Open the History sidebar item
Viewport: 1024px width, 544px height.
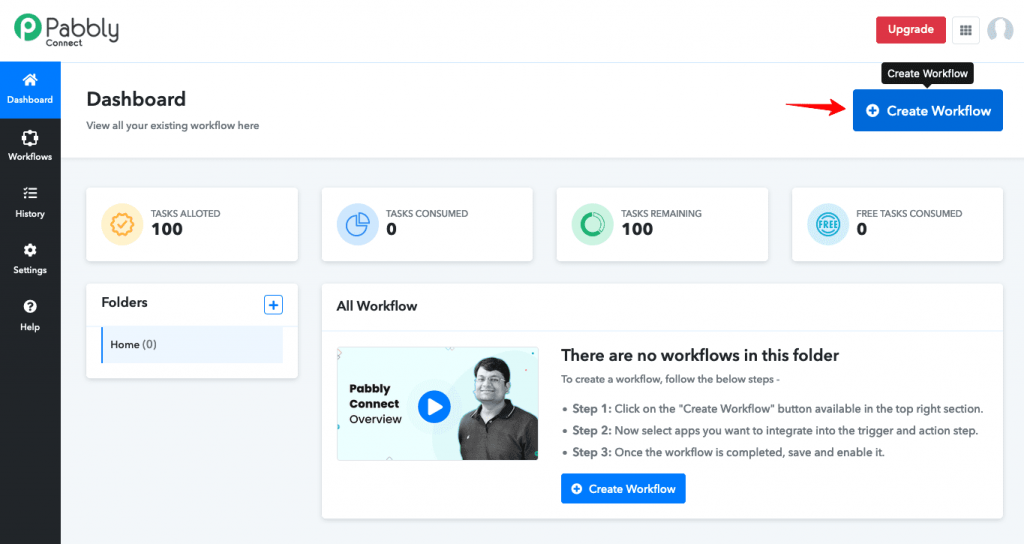pos(30,202)
